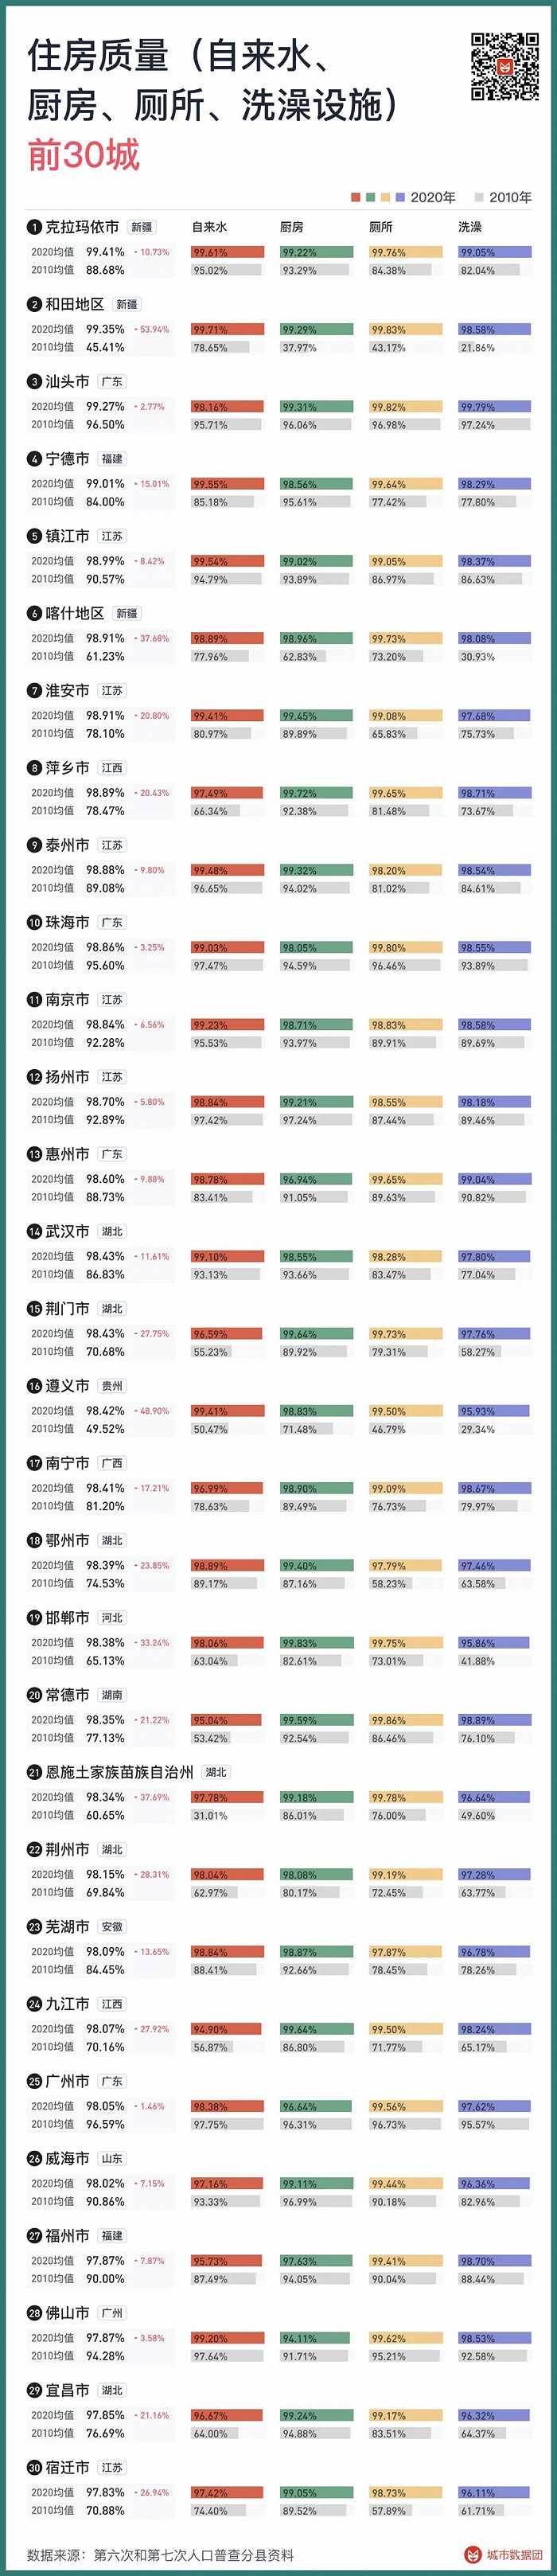
Task: Click the rank 21 badge beside 恩施土家族苗族自治州
Action: 34,1772
